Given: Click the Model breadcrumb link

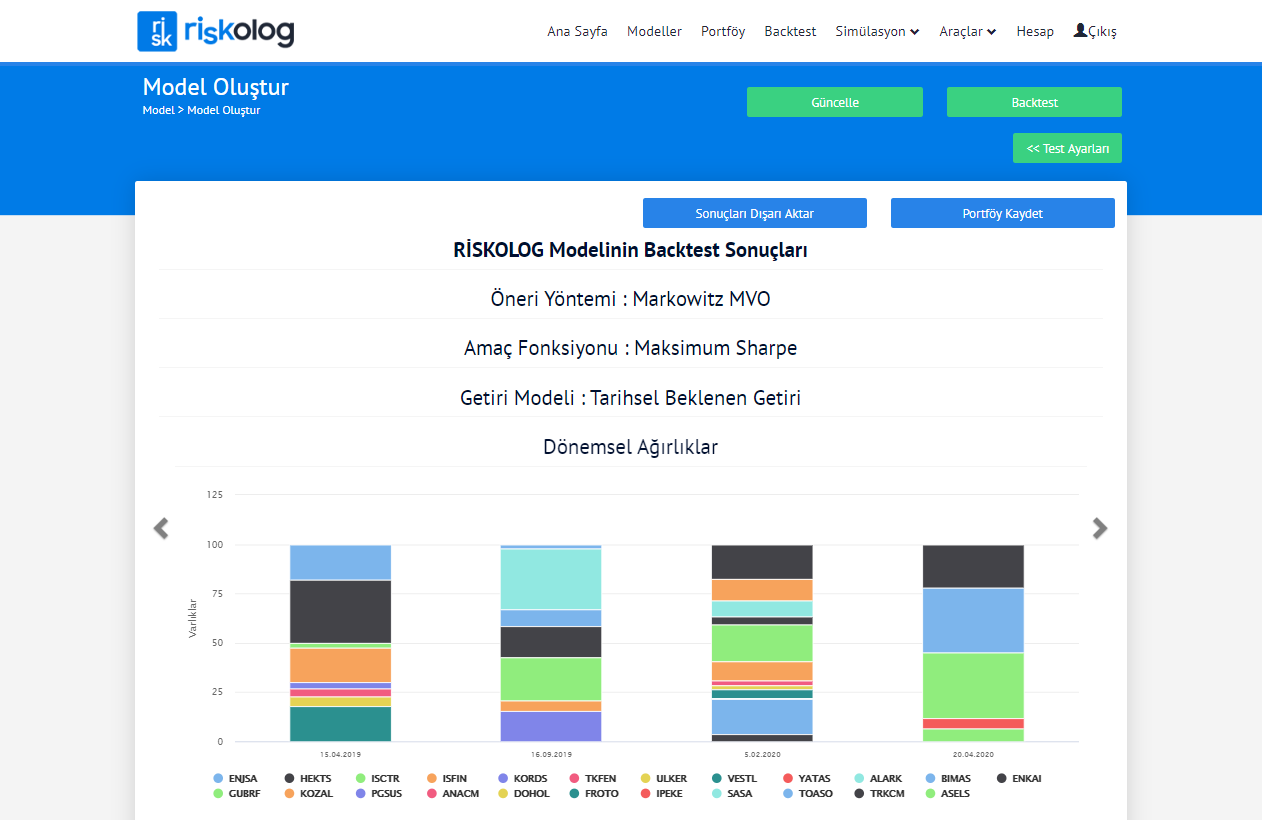Looking at the screenshot, I should pyautogui.click(x=158, y=110).
